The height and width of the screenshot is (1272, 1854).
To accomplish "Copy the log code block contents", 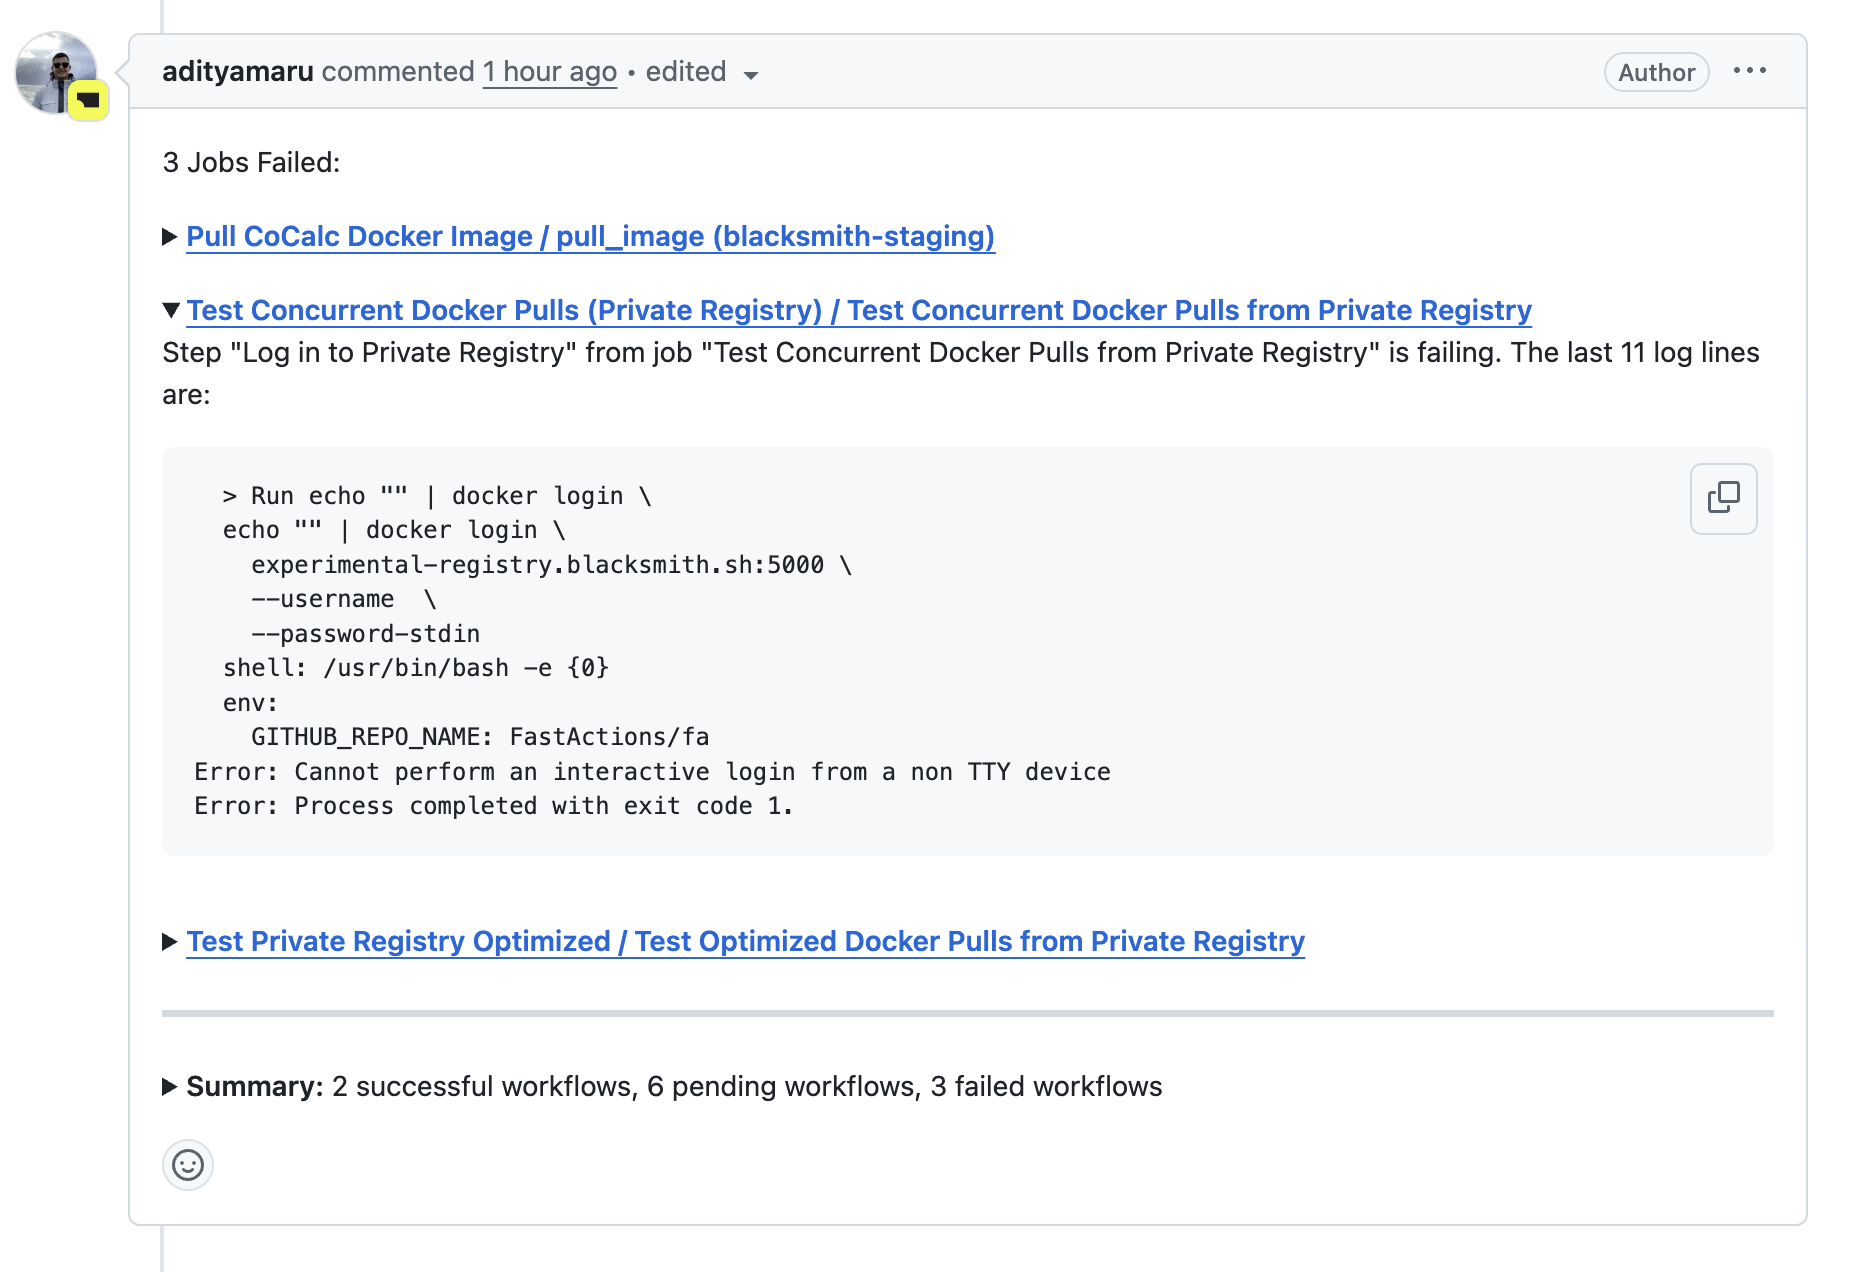I will (x=1723, y=498).
